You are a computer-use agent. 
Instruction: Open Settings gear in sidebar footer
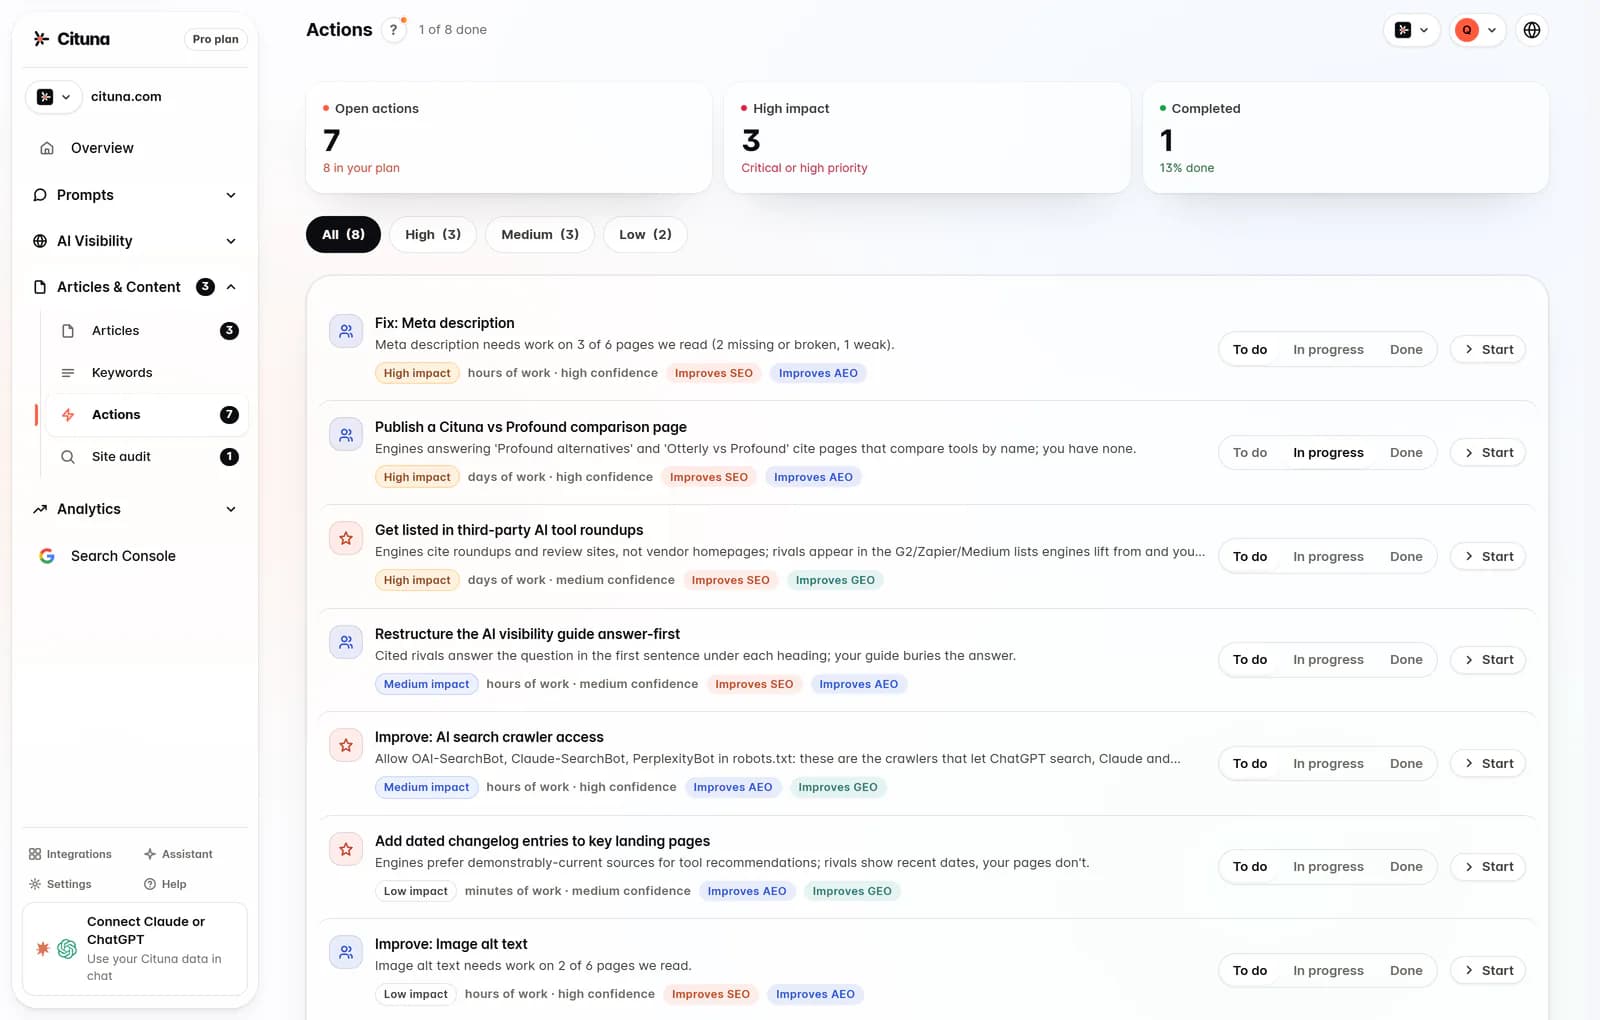pyautogui.click(x=60, y=884)
